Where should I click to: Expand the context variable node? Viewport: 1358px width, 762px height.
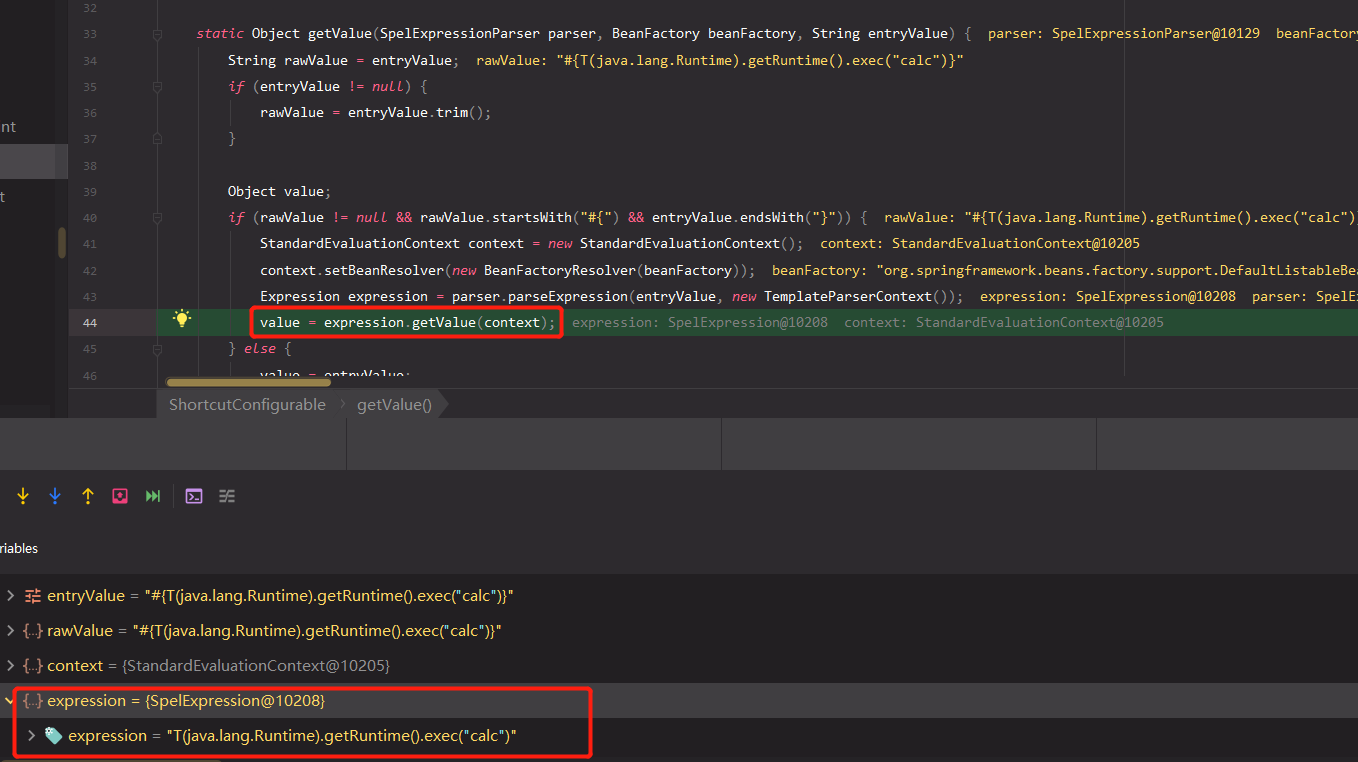10,665
